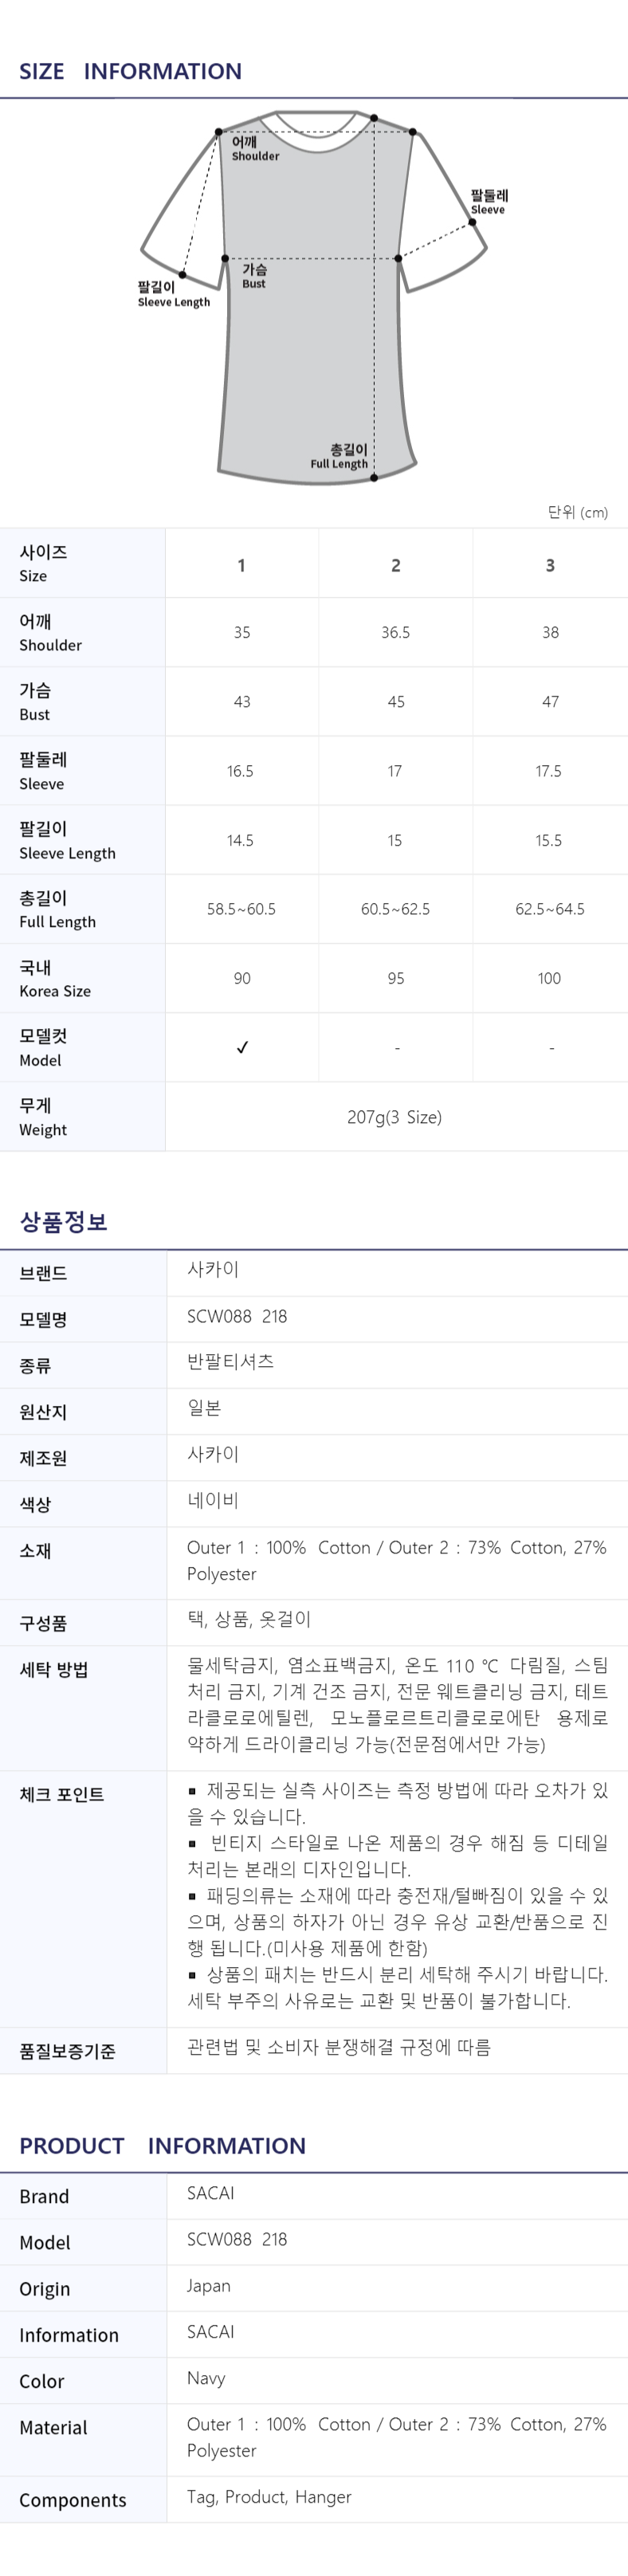Click the Sleeve Length label on the diagram

tap(172, 294)
